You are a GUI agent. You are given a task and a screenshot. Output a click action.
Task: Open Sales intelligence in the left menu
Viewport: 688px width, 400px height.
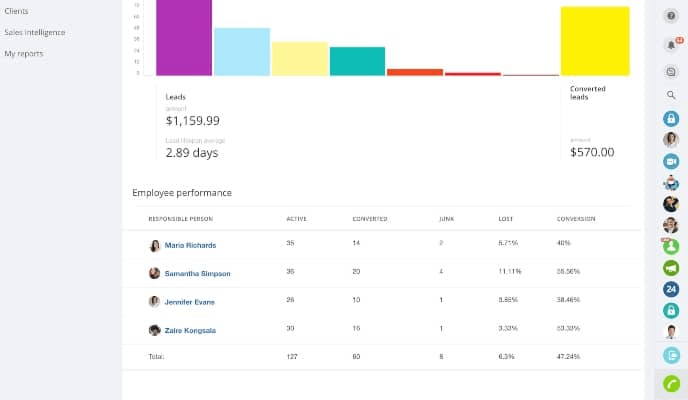point(35,32)
